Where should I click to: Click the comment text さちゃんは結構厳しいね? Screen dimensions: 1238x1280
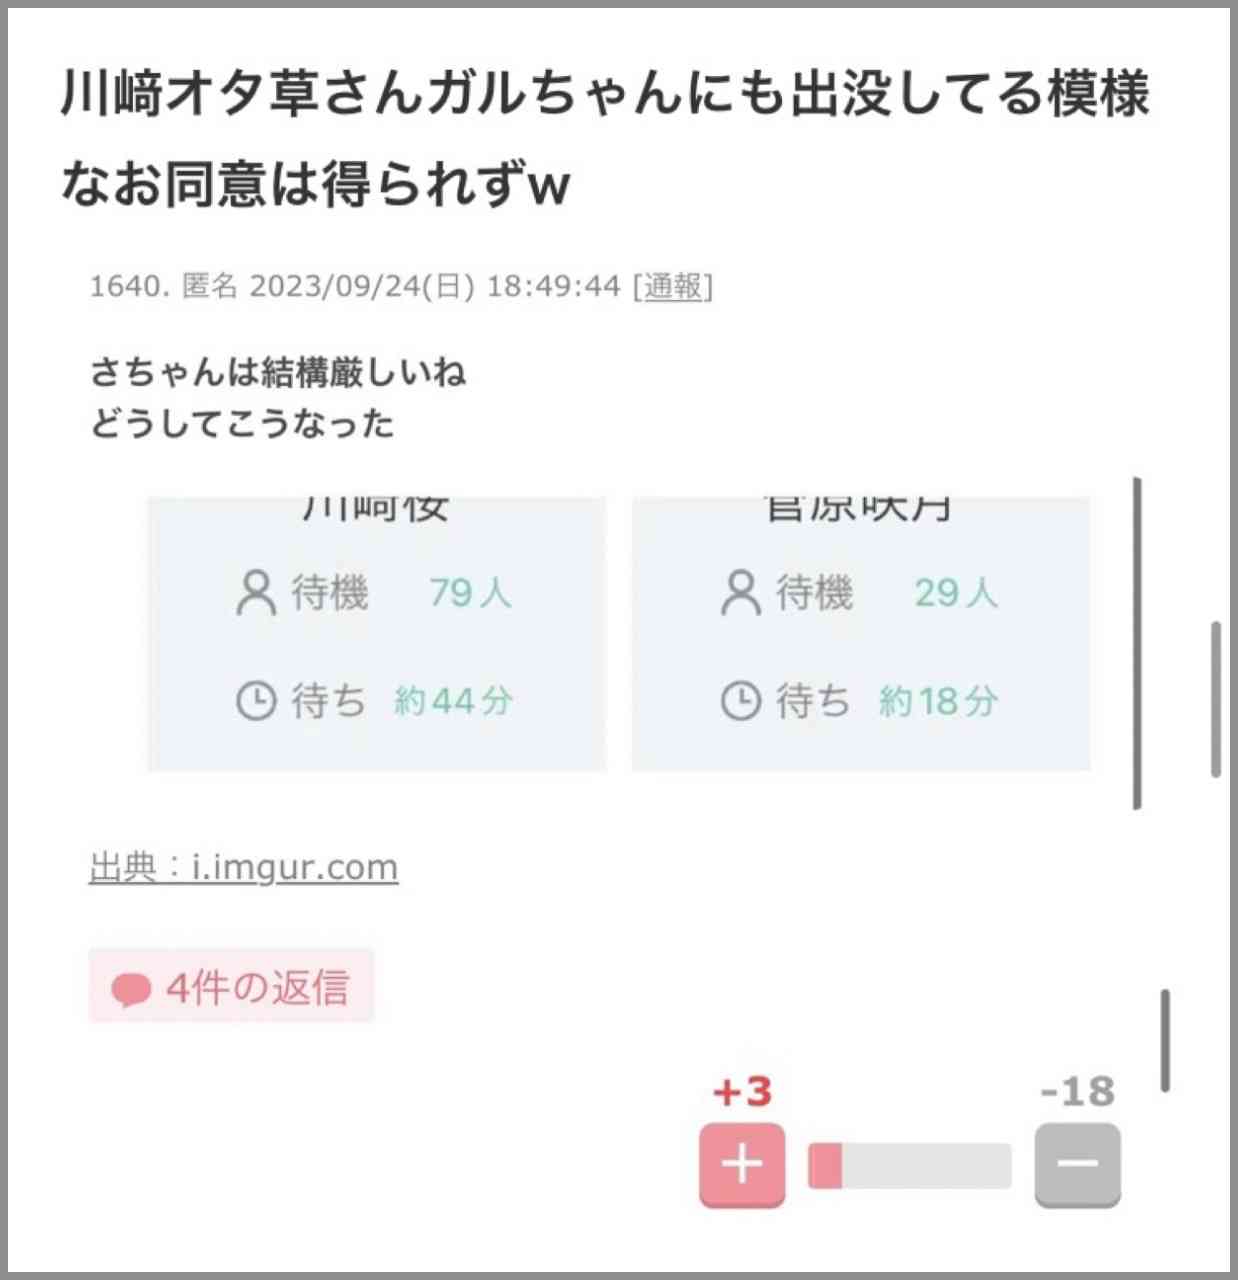(278, 372)
